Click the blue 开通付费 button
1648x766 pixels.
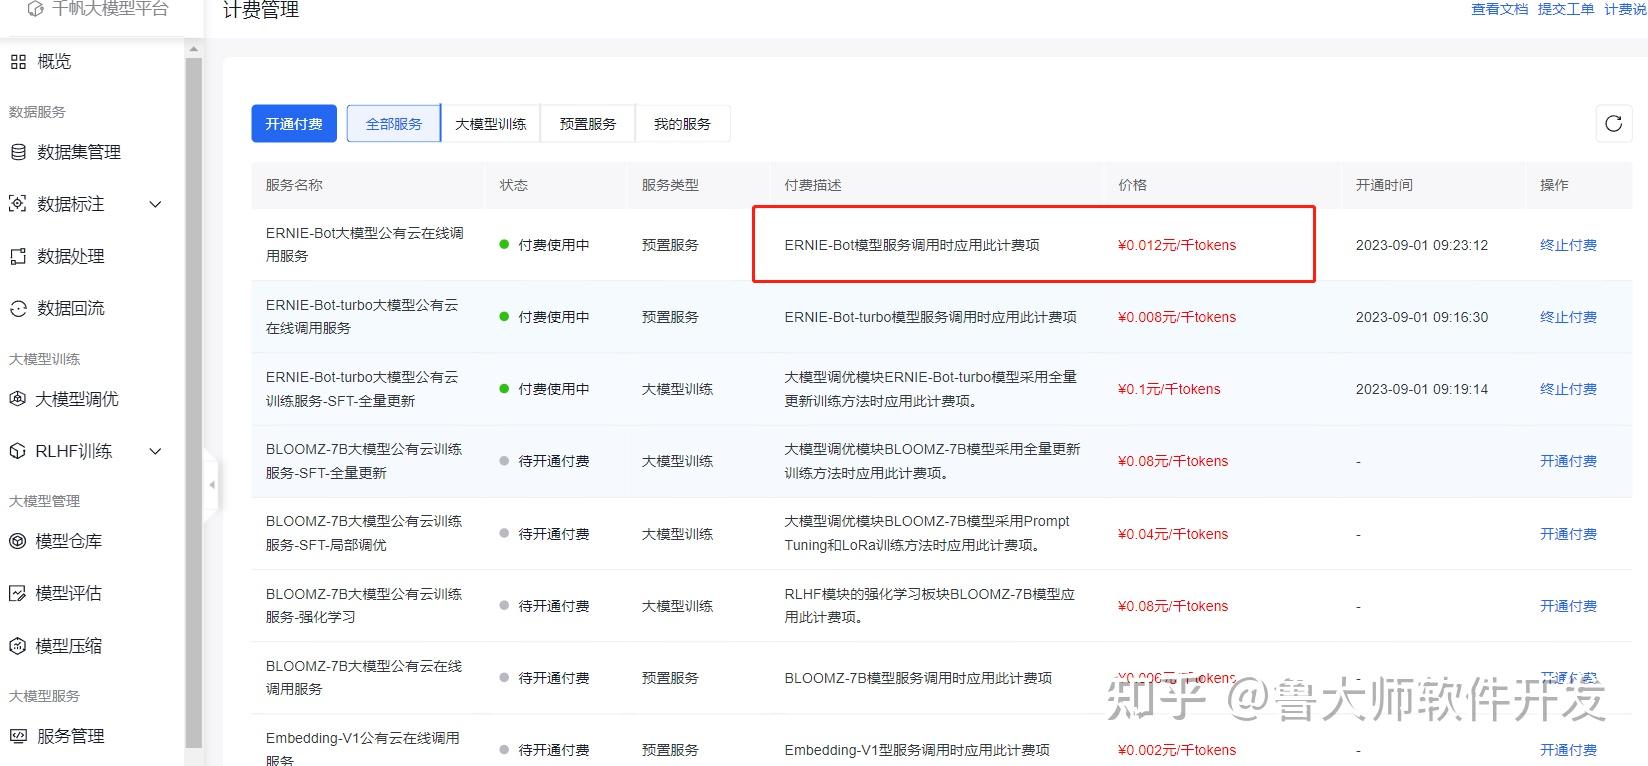click(294, 124)
